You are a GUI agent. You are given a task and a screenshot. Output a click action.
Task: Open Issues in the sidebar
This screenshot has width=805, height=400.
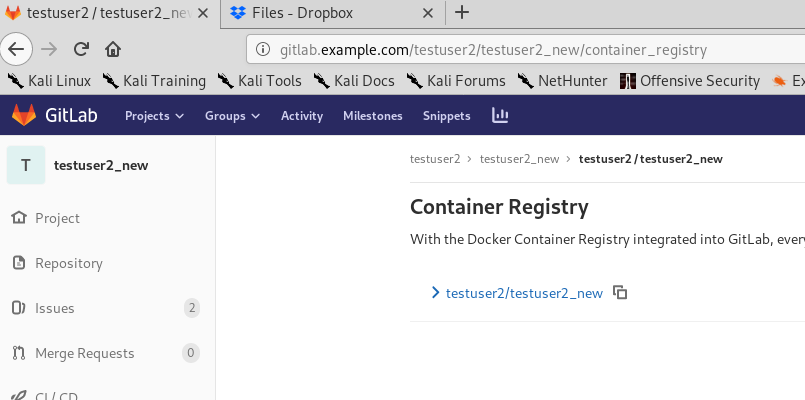tap(55, 308)
